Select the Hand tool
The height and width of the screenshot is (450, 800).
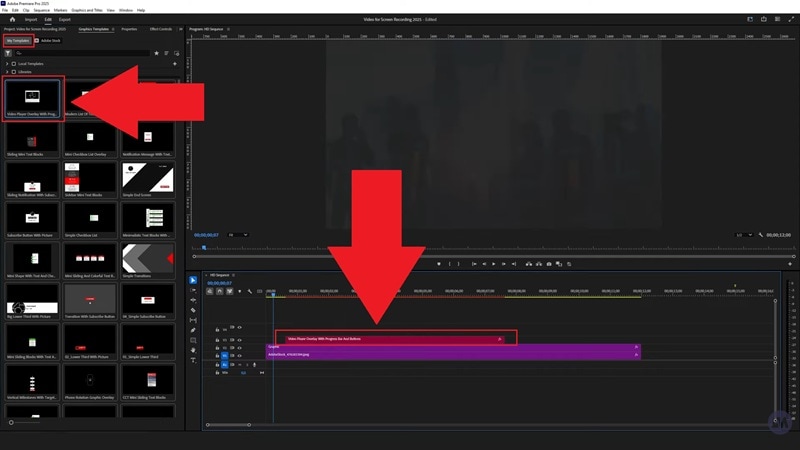tap(193, 350)
